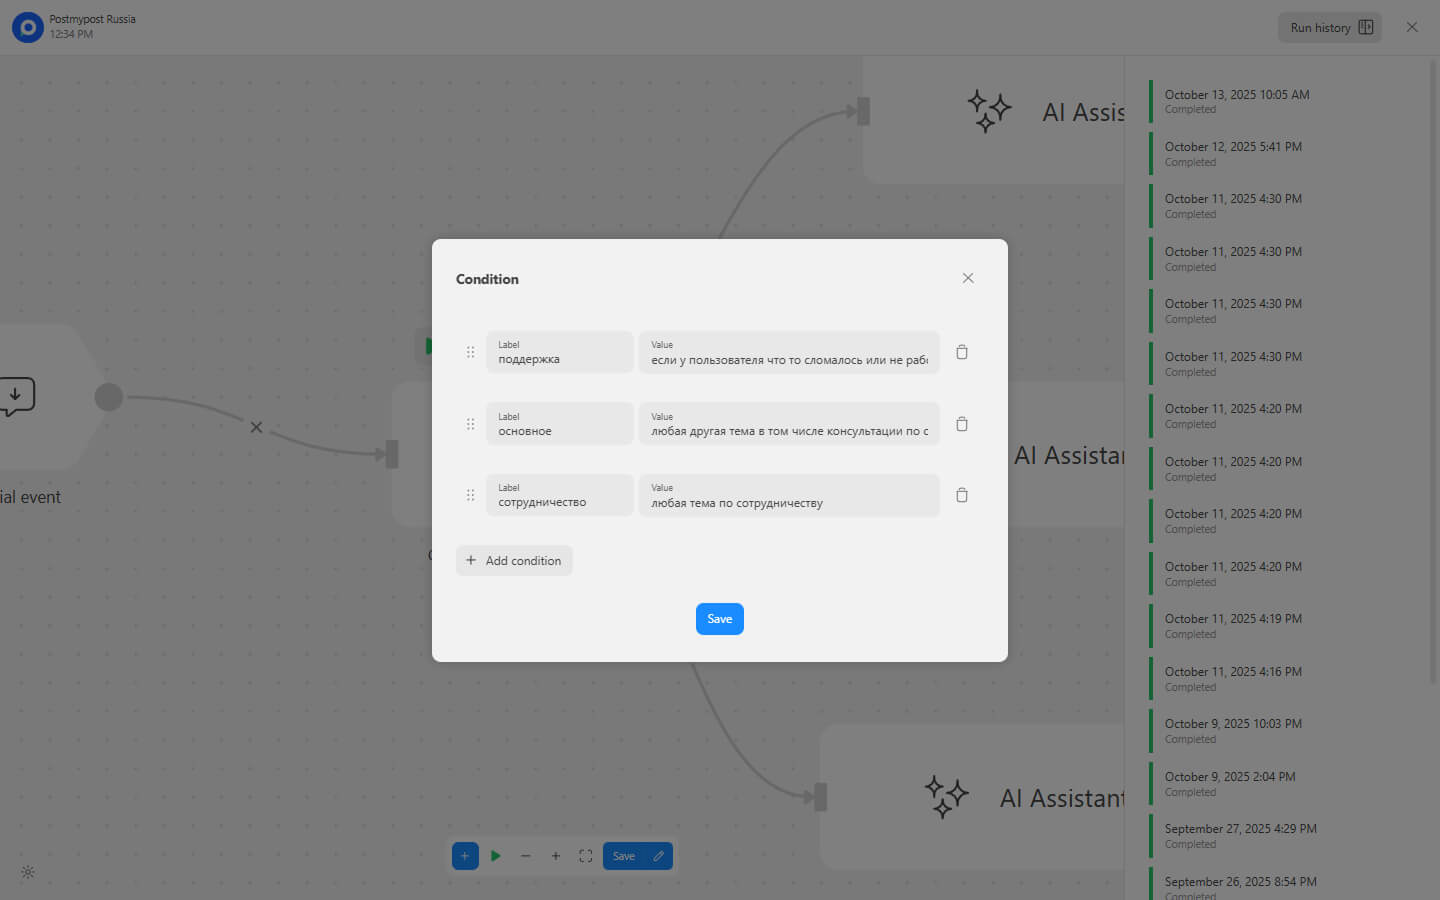This screenshot has width=1440, height=900.
Task: Zoom out with the minus icon
Action: point(526,856)
